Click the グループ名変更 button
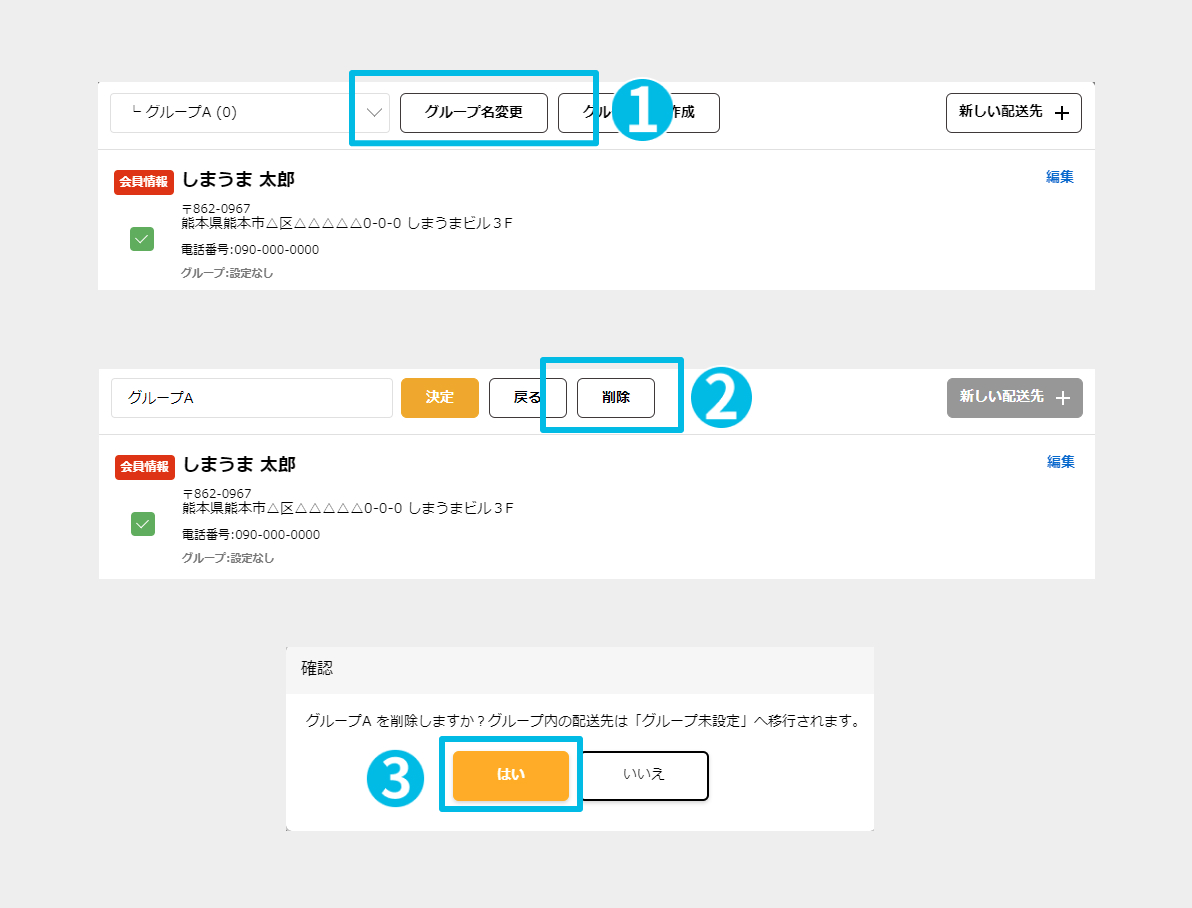This screenshot has width=1192, height=908. coord(474,113)
